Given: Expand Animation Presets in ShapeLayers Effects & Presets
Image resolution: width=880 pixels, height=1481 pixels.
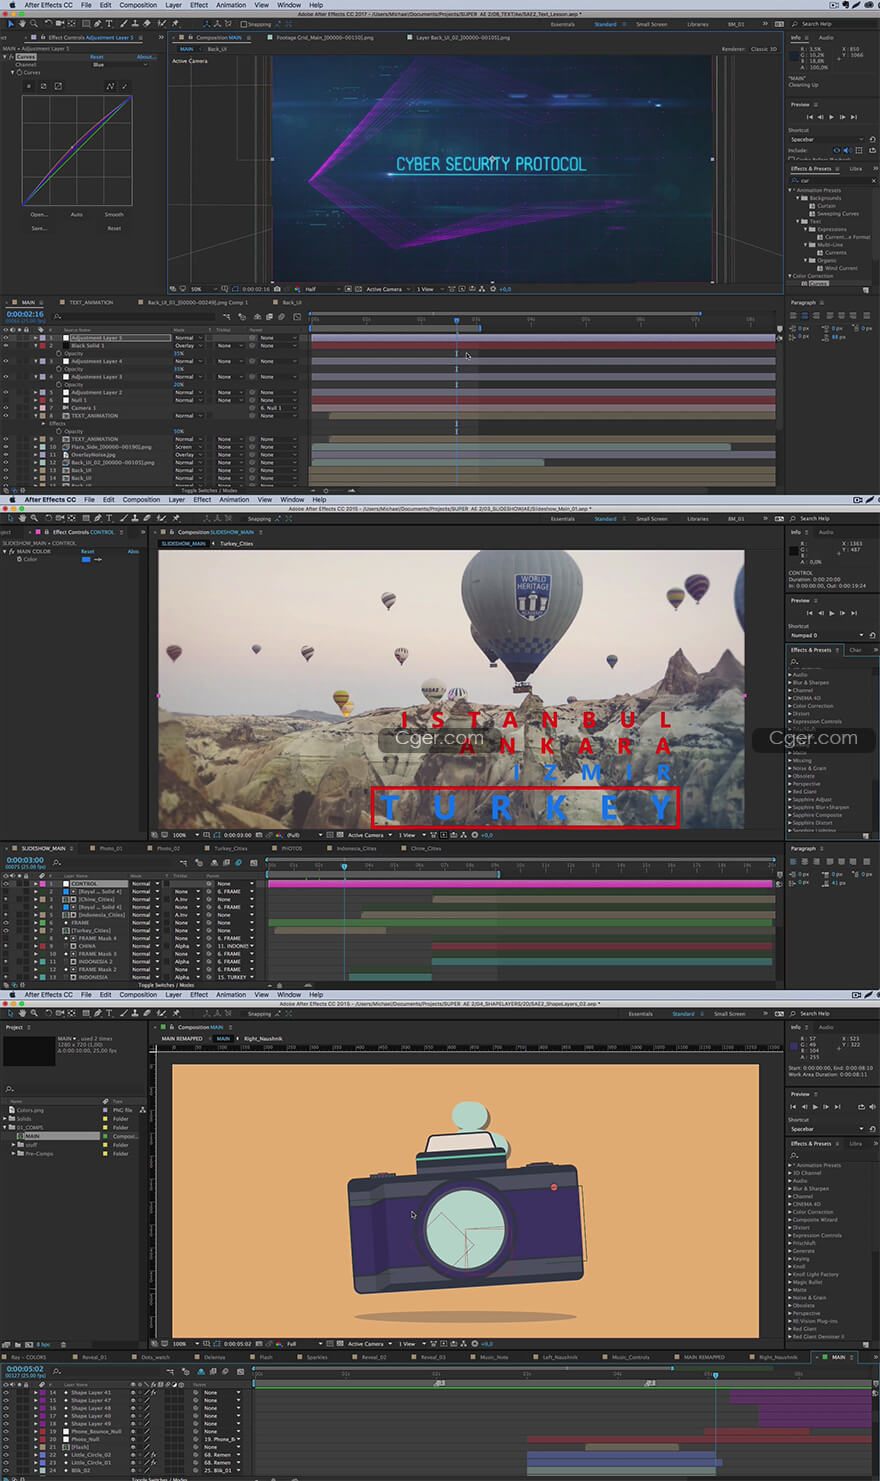Looking at the screenshot, I should tap(790, 1165).
